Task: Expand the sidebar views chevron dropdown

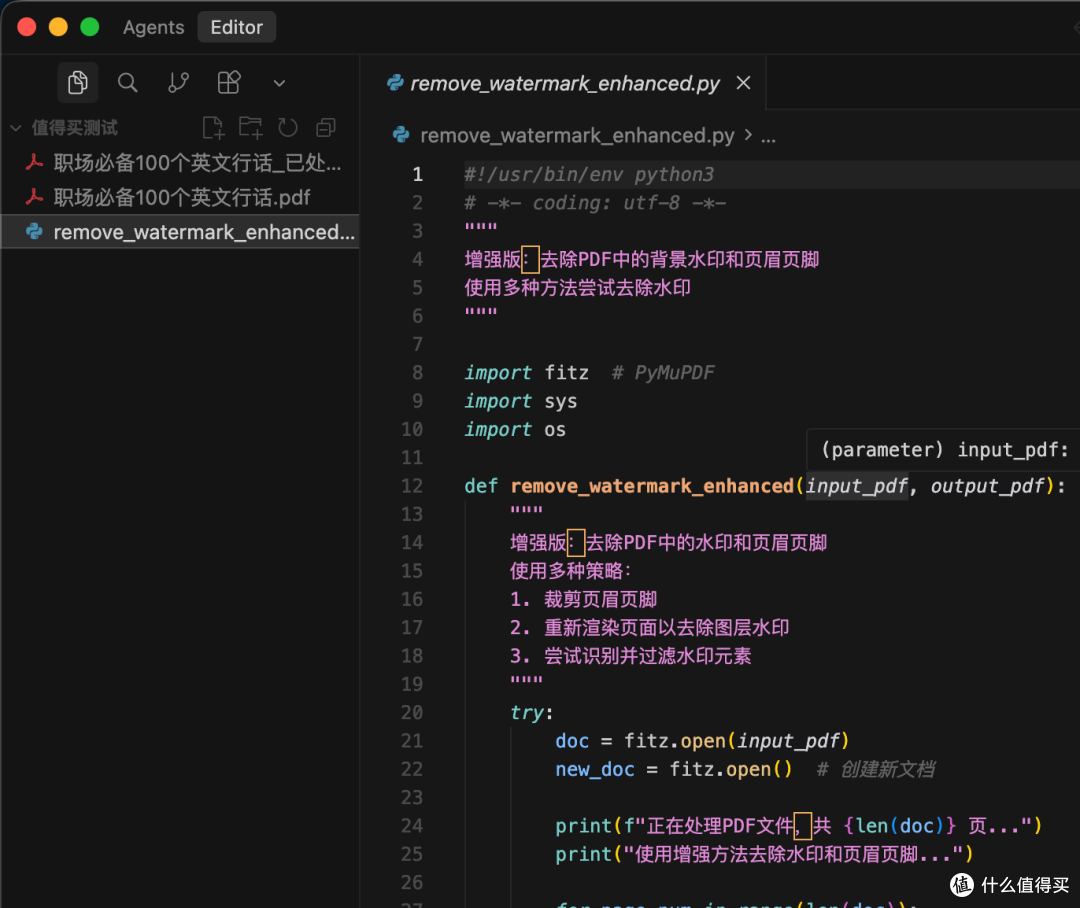Action: [x=279, y=83]
